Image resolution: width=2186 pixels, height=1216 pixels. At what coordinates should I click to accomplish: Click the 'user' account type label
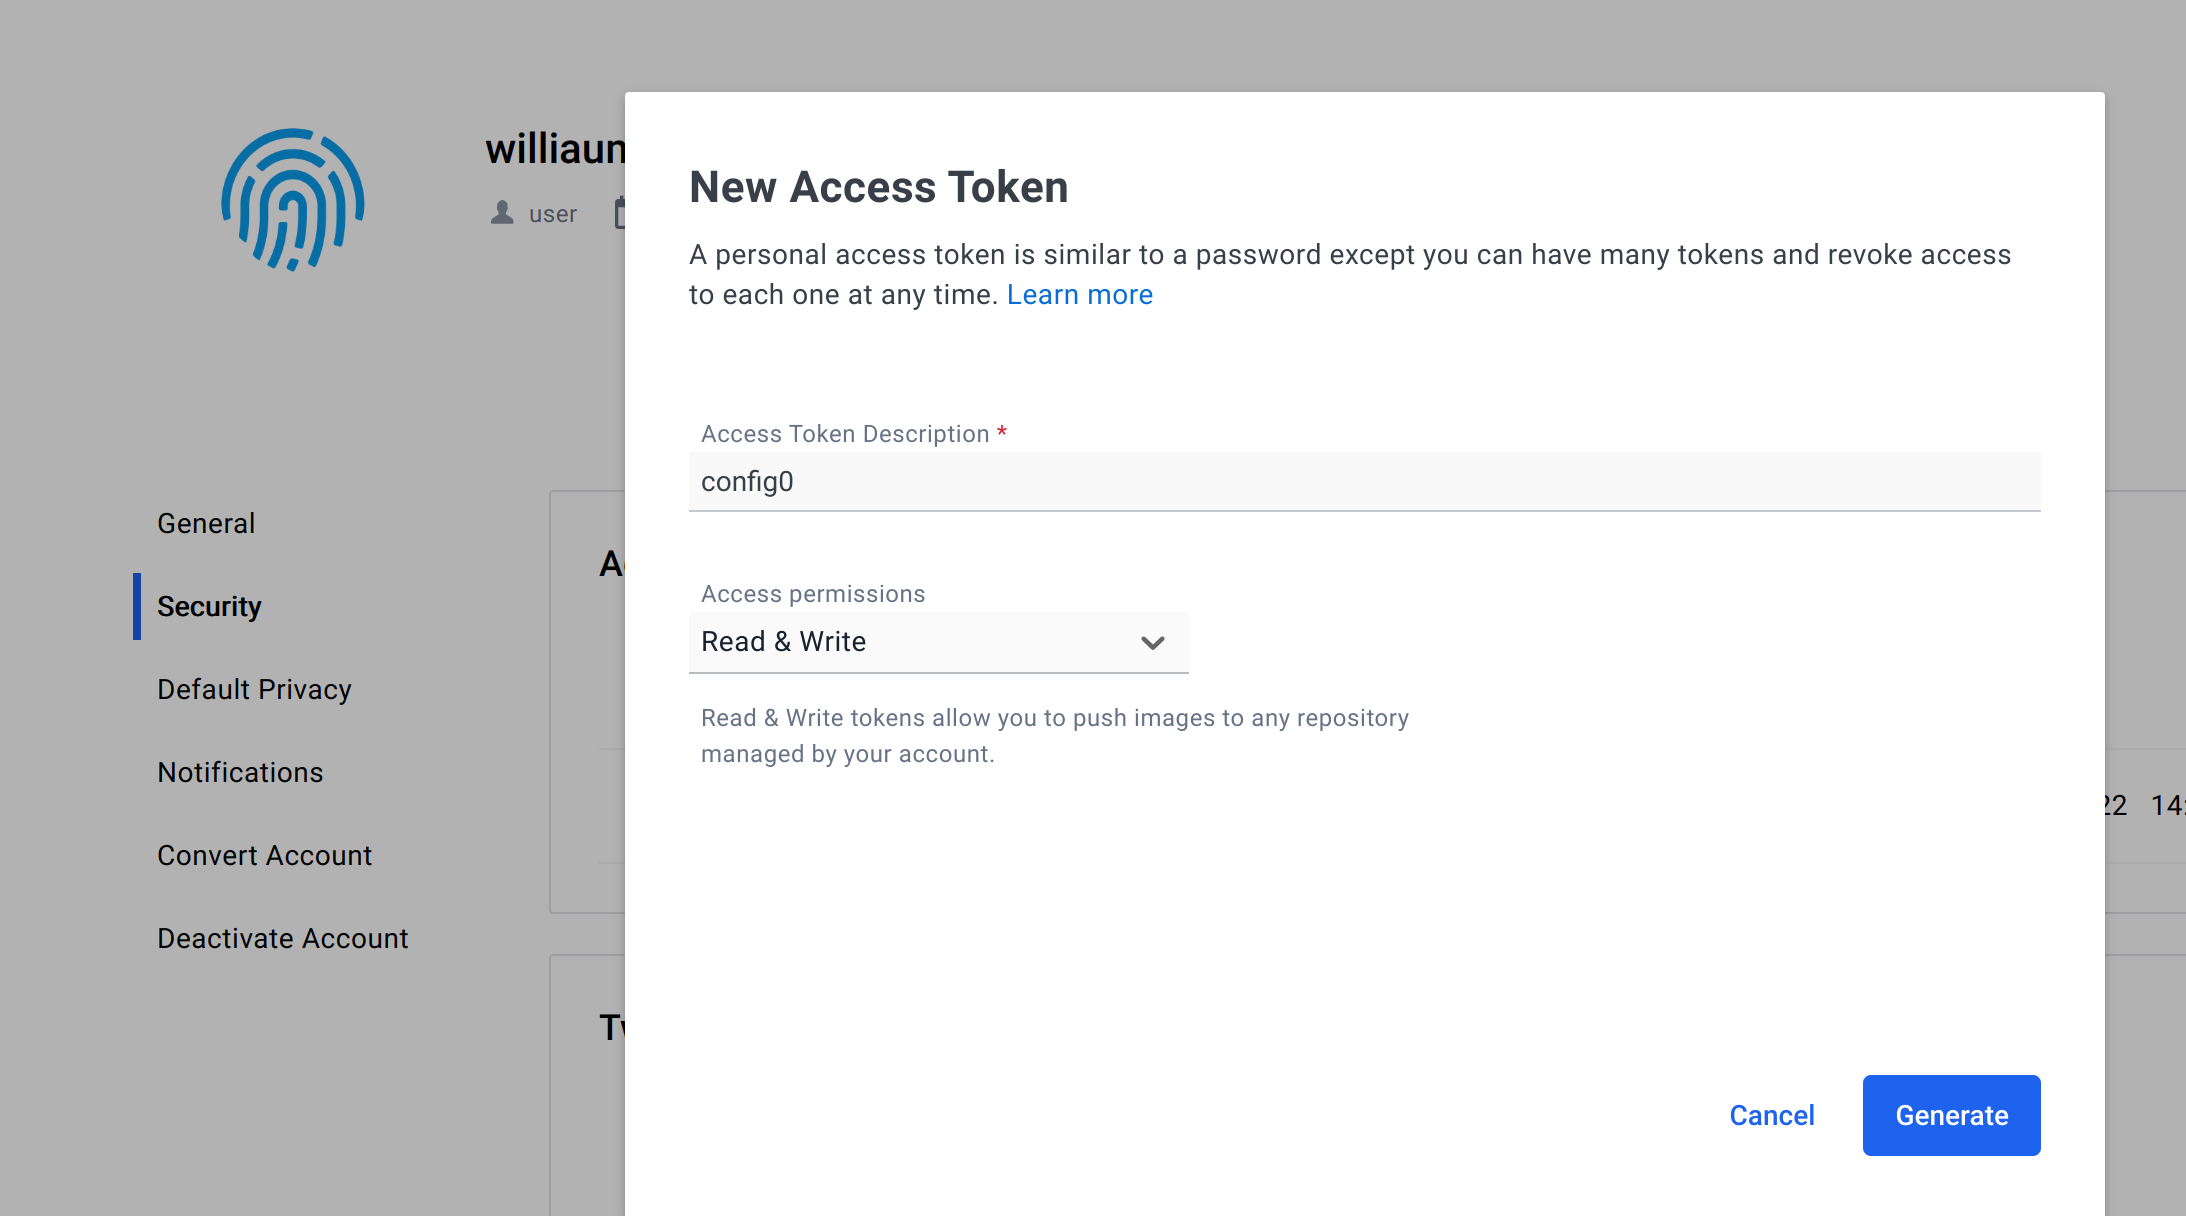pos(553,214)
